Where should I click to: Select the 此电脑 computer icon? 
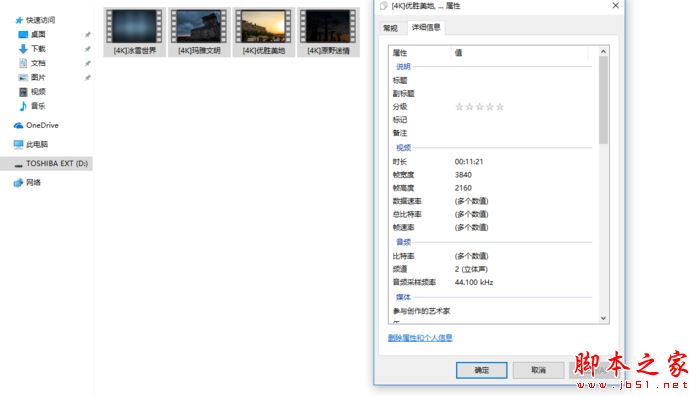(x=18, y=144)
